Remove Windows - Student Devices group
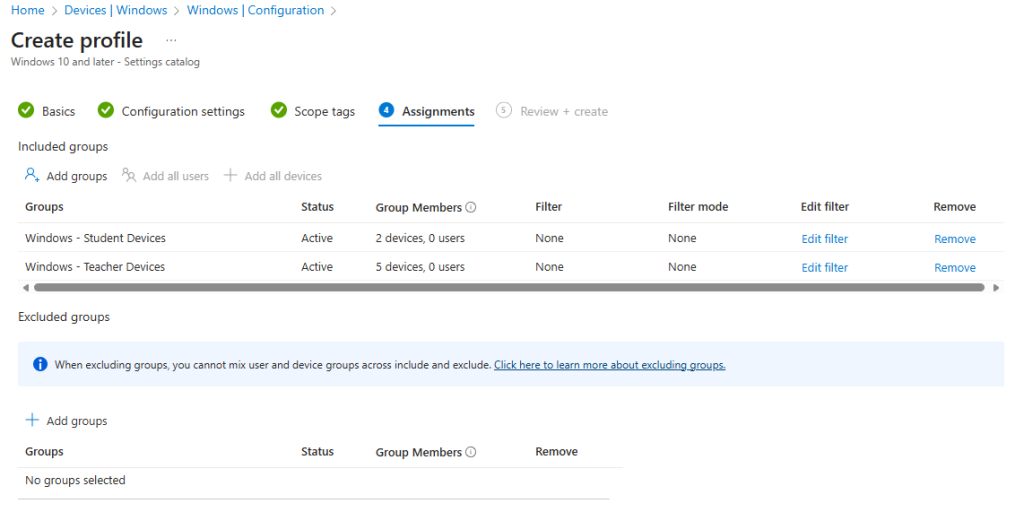The height and width of the screenshot is (512, 1024). [x=954, y=239]
